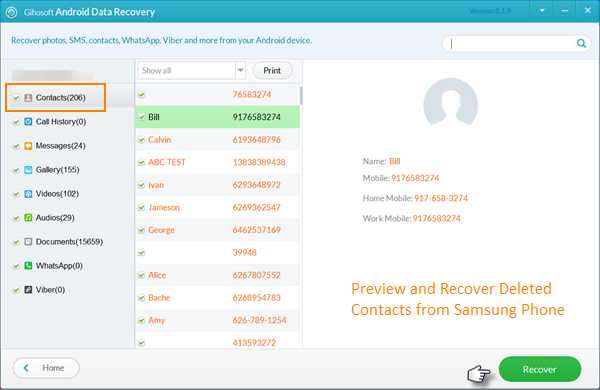Select the Audios music note icon
This screenshot has height=390, width=600.
(28, 218)
